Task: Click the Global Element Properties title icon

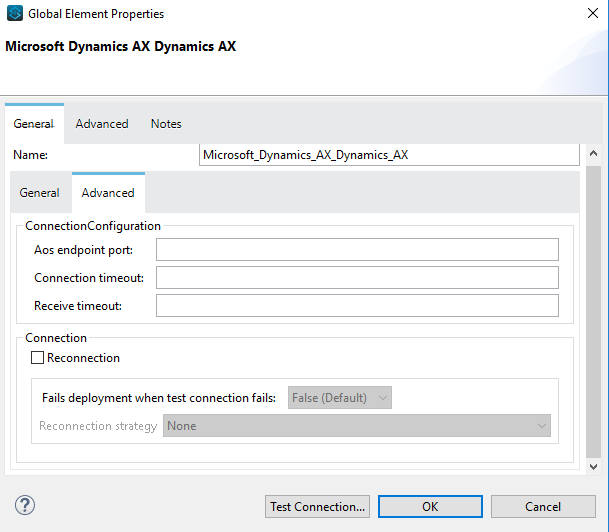Action: click(x=15, y=14)
